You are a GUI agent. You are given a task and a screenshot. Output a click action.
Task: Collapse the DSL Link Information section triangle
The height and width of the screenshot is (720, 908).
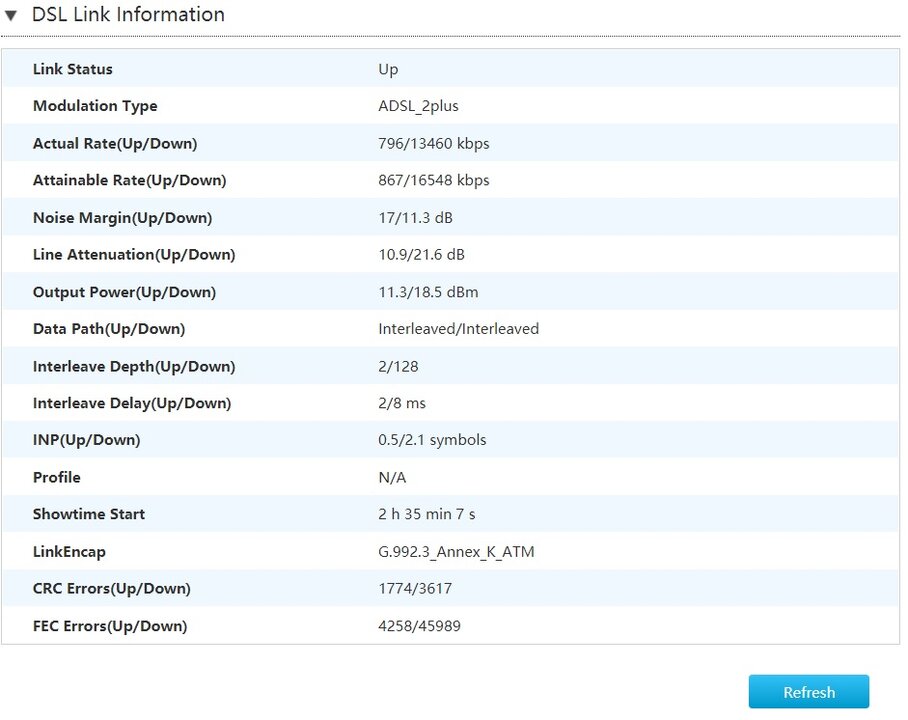11,16
